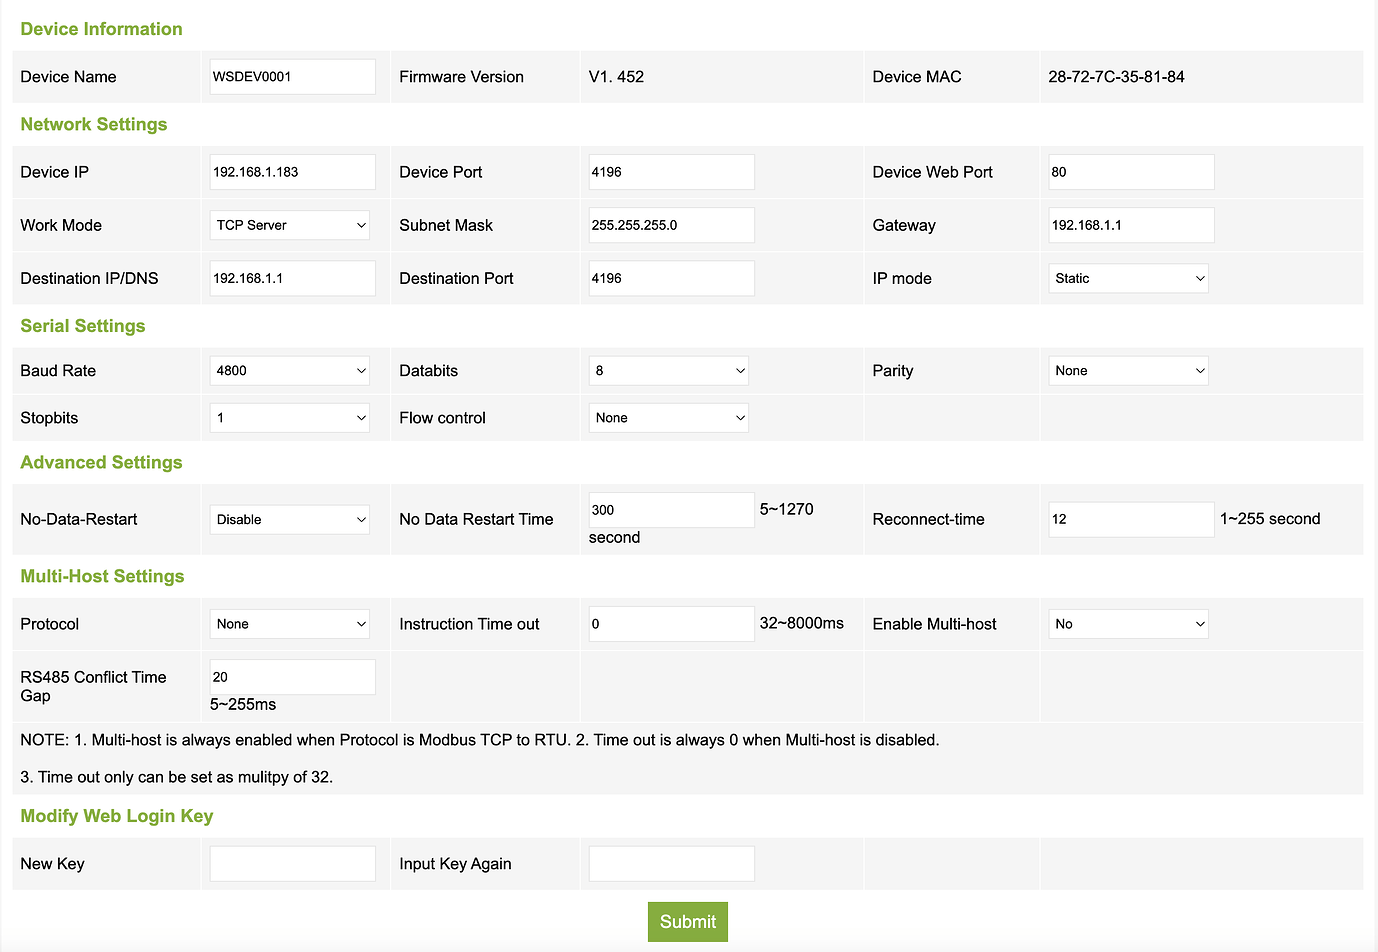1378x952 pixels.
Task: Select the Device Web Port field
Action: (x=1131, y=172)
